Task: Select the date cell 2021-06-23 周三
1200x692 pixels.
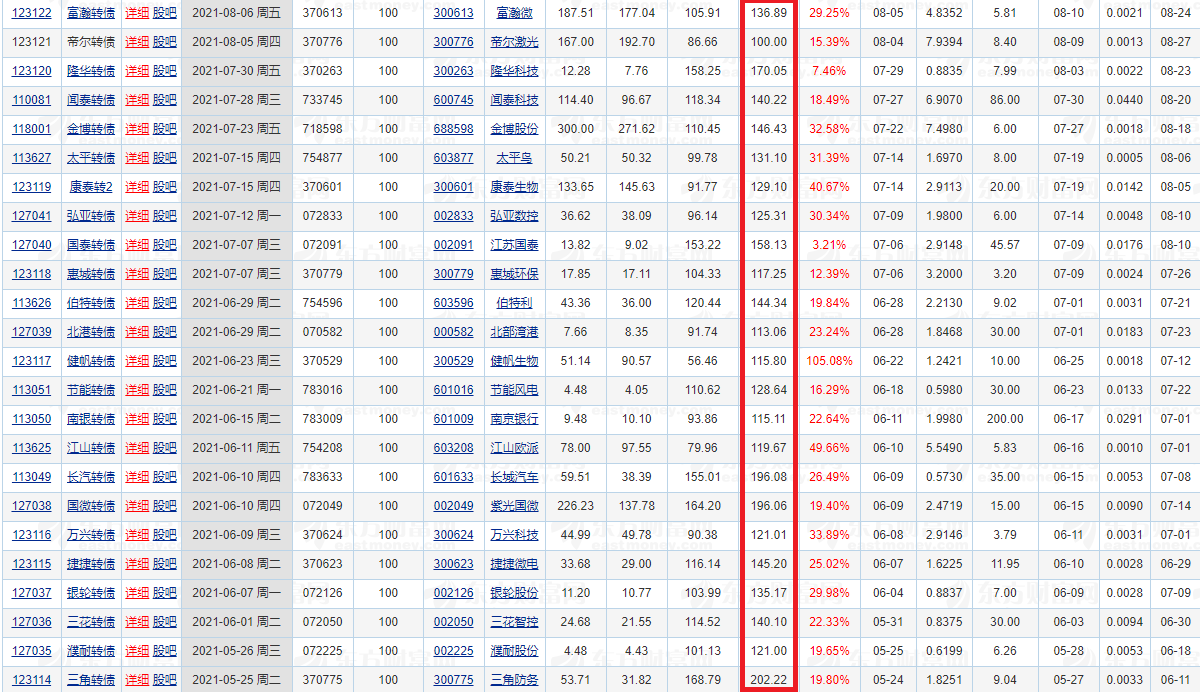Action: point(237,361)
